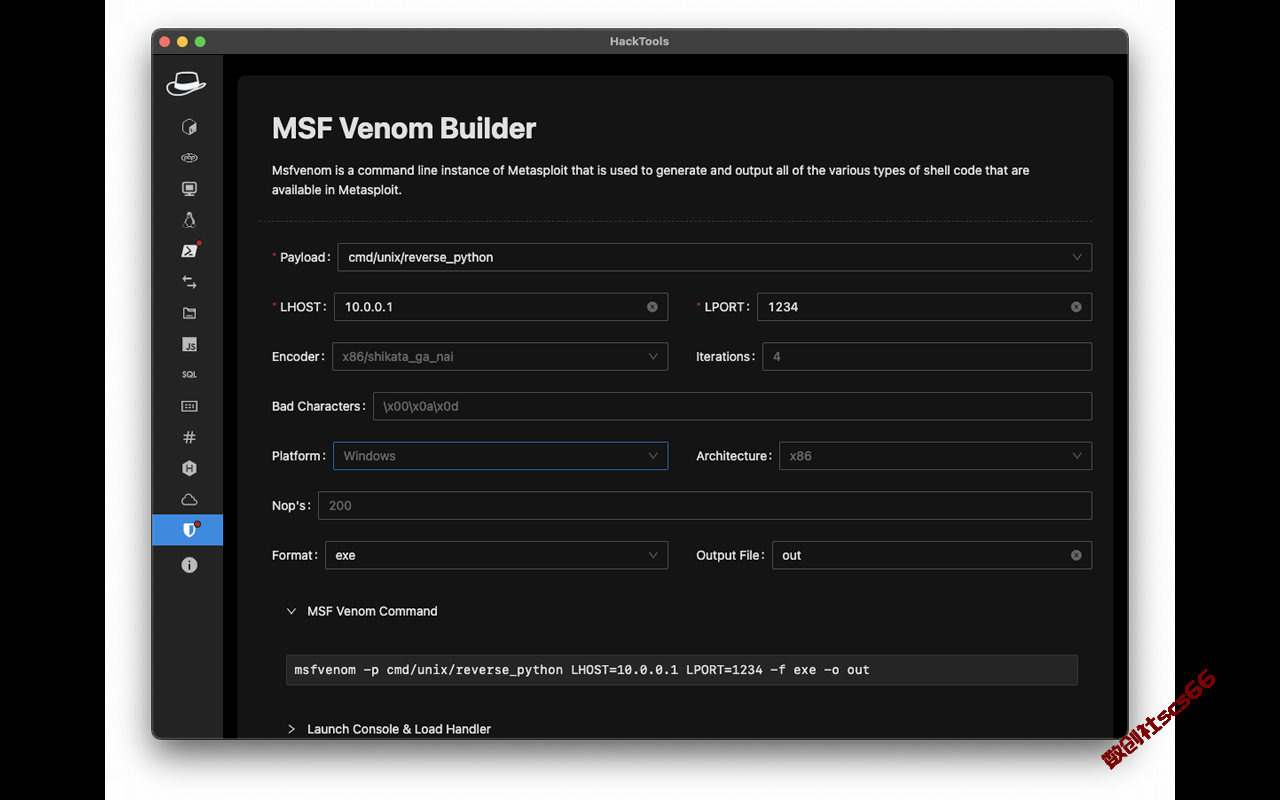Screen dimensions: 1280x800
Task: Open the file transfer arrows icon
Action: [189, 282]
